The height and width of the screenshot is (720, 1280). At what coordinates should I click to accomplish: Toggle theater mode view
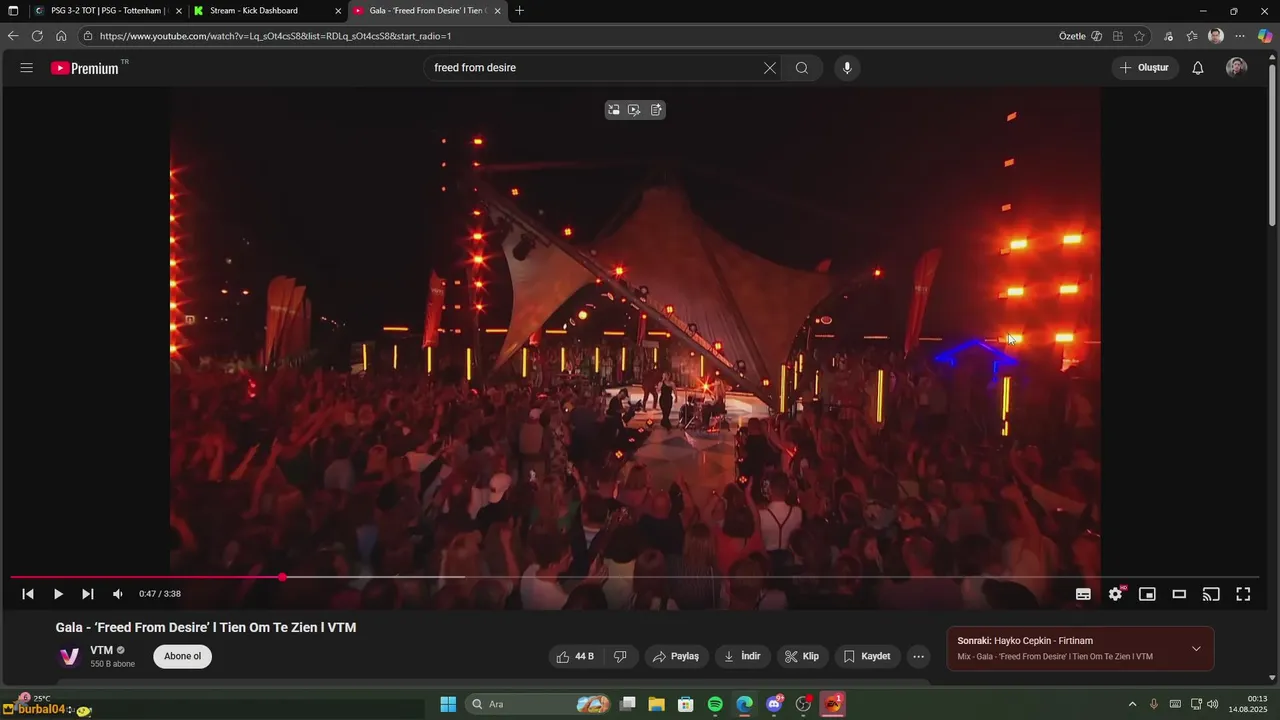tap(1179, 594)
